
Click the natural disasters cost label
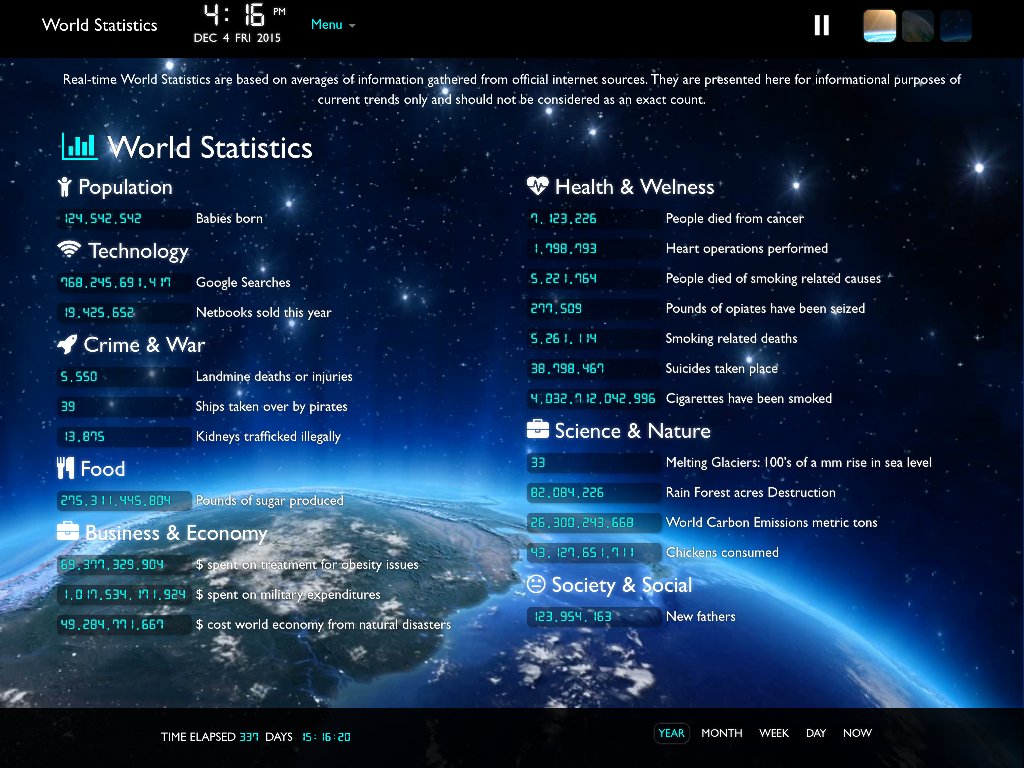tap(323, 625)
